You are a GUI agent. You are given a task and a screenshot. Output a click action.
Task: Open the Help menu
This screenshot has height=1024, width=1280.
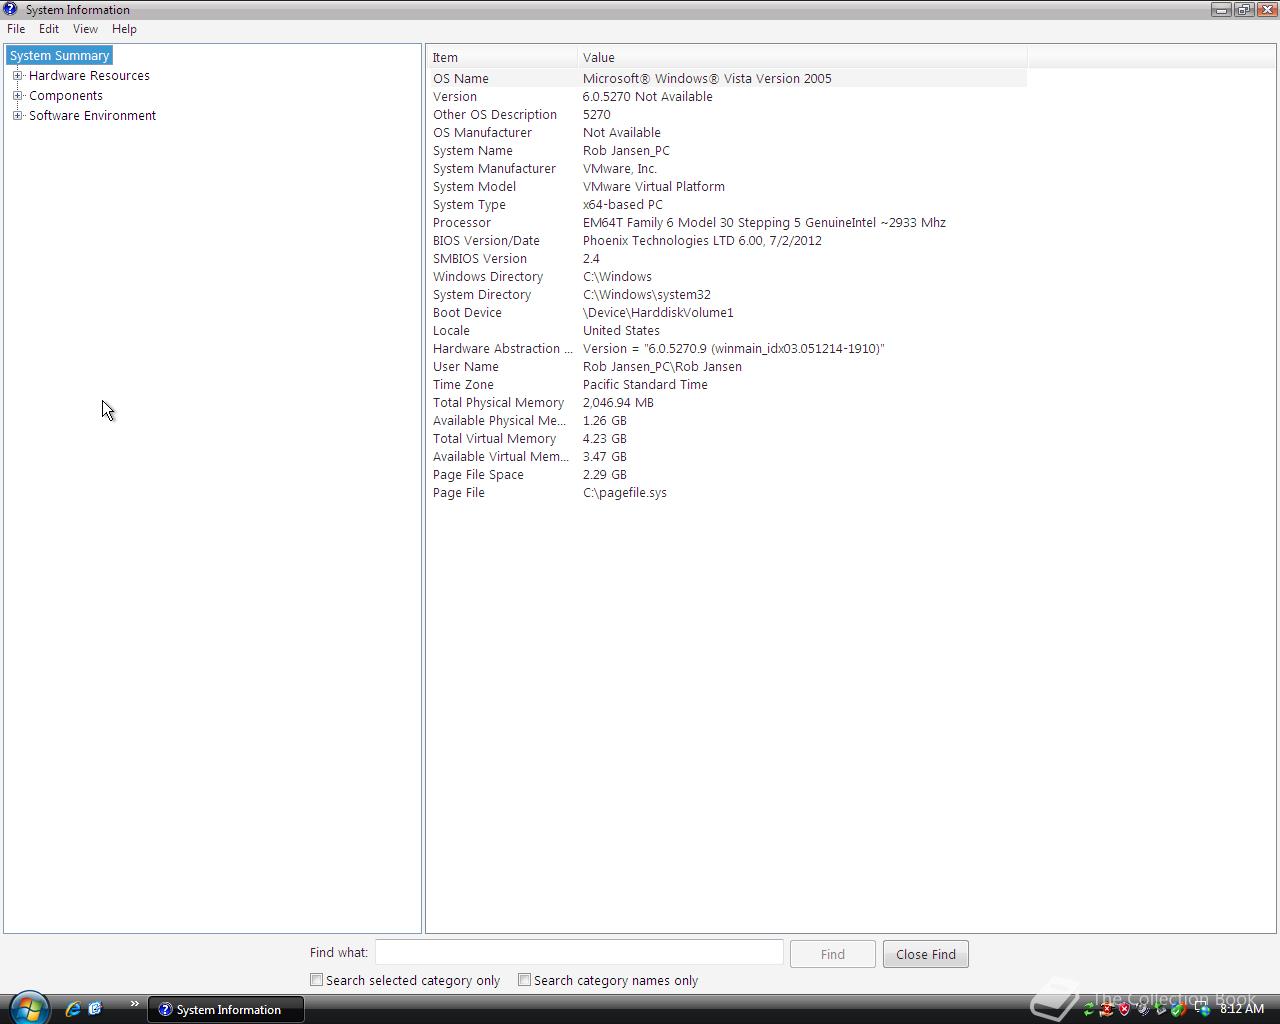pyautogui.click(x=124, y=29)
